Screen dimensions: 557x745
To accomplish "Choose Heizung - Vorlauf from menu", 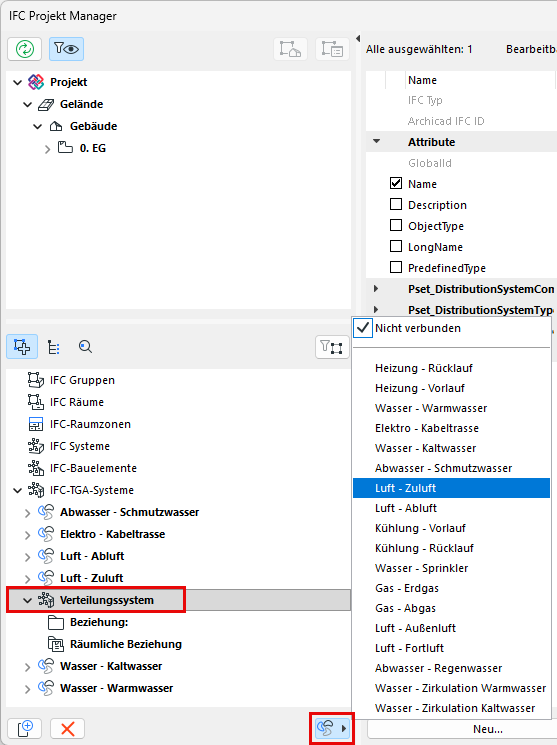I will (451, 388).
